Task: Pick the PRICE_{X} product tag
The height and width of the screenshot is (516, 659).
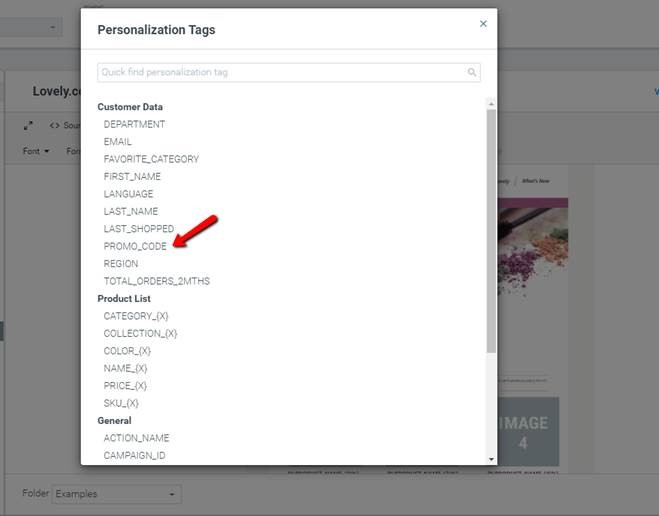Action: point(125,386)
